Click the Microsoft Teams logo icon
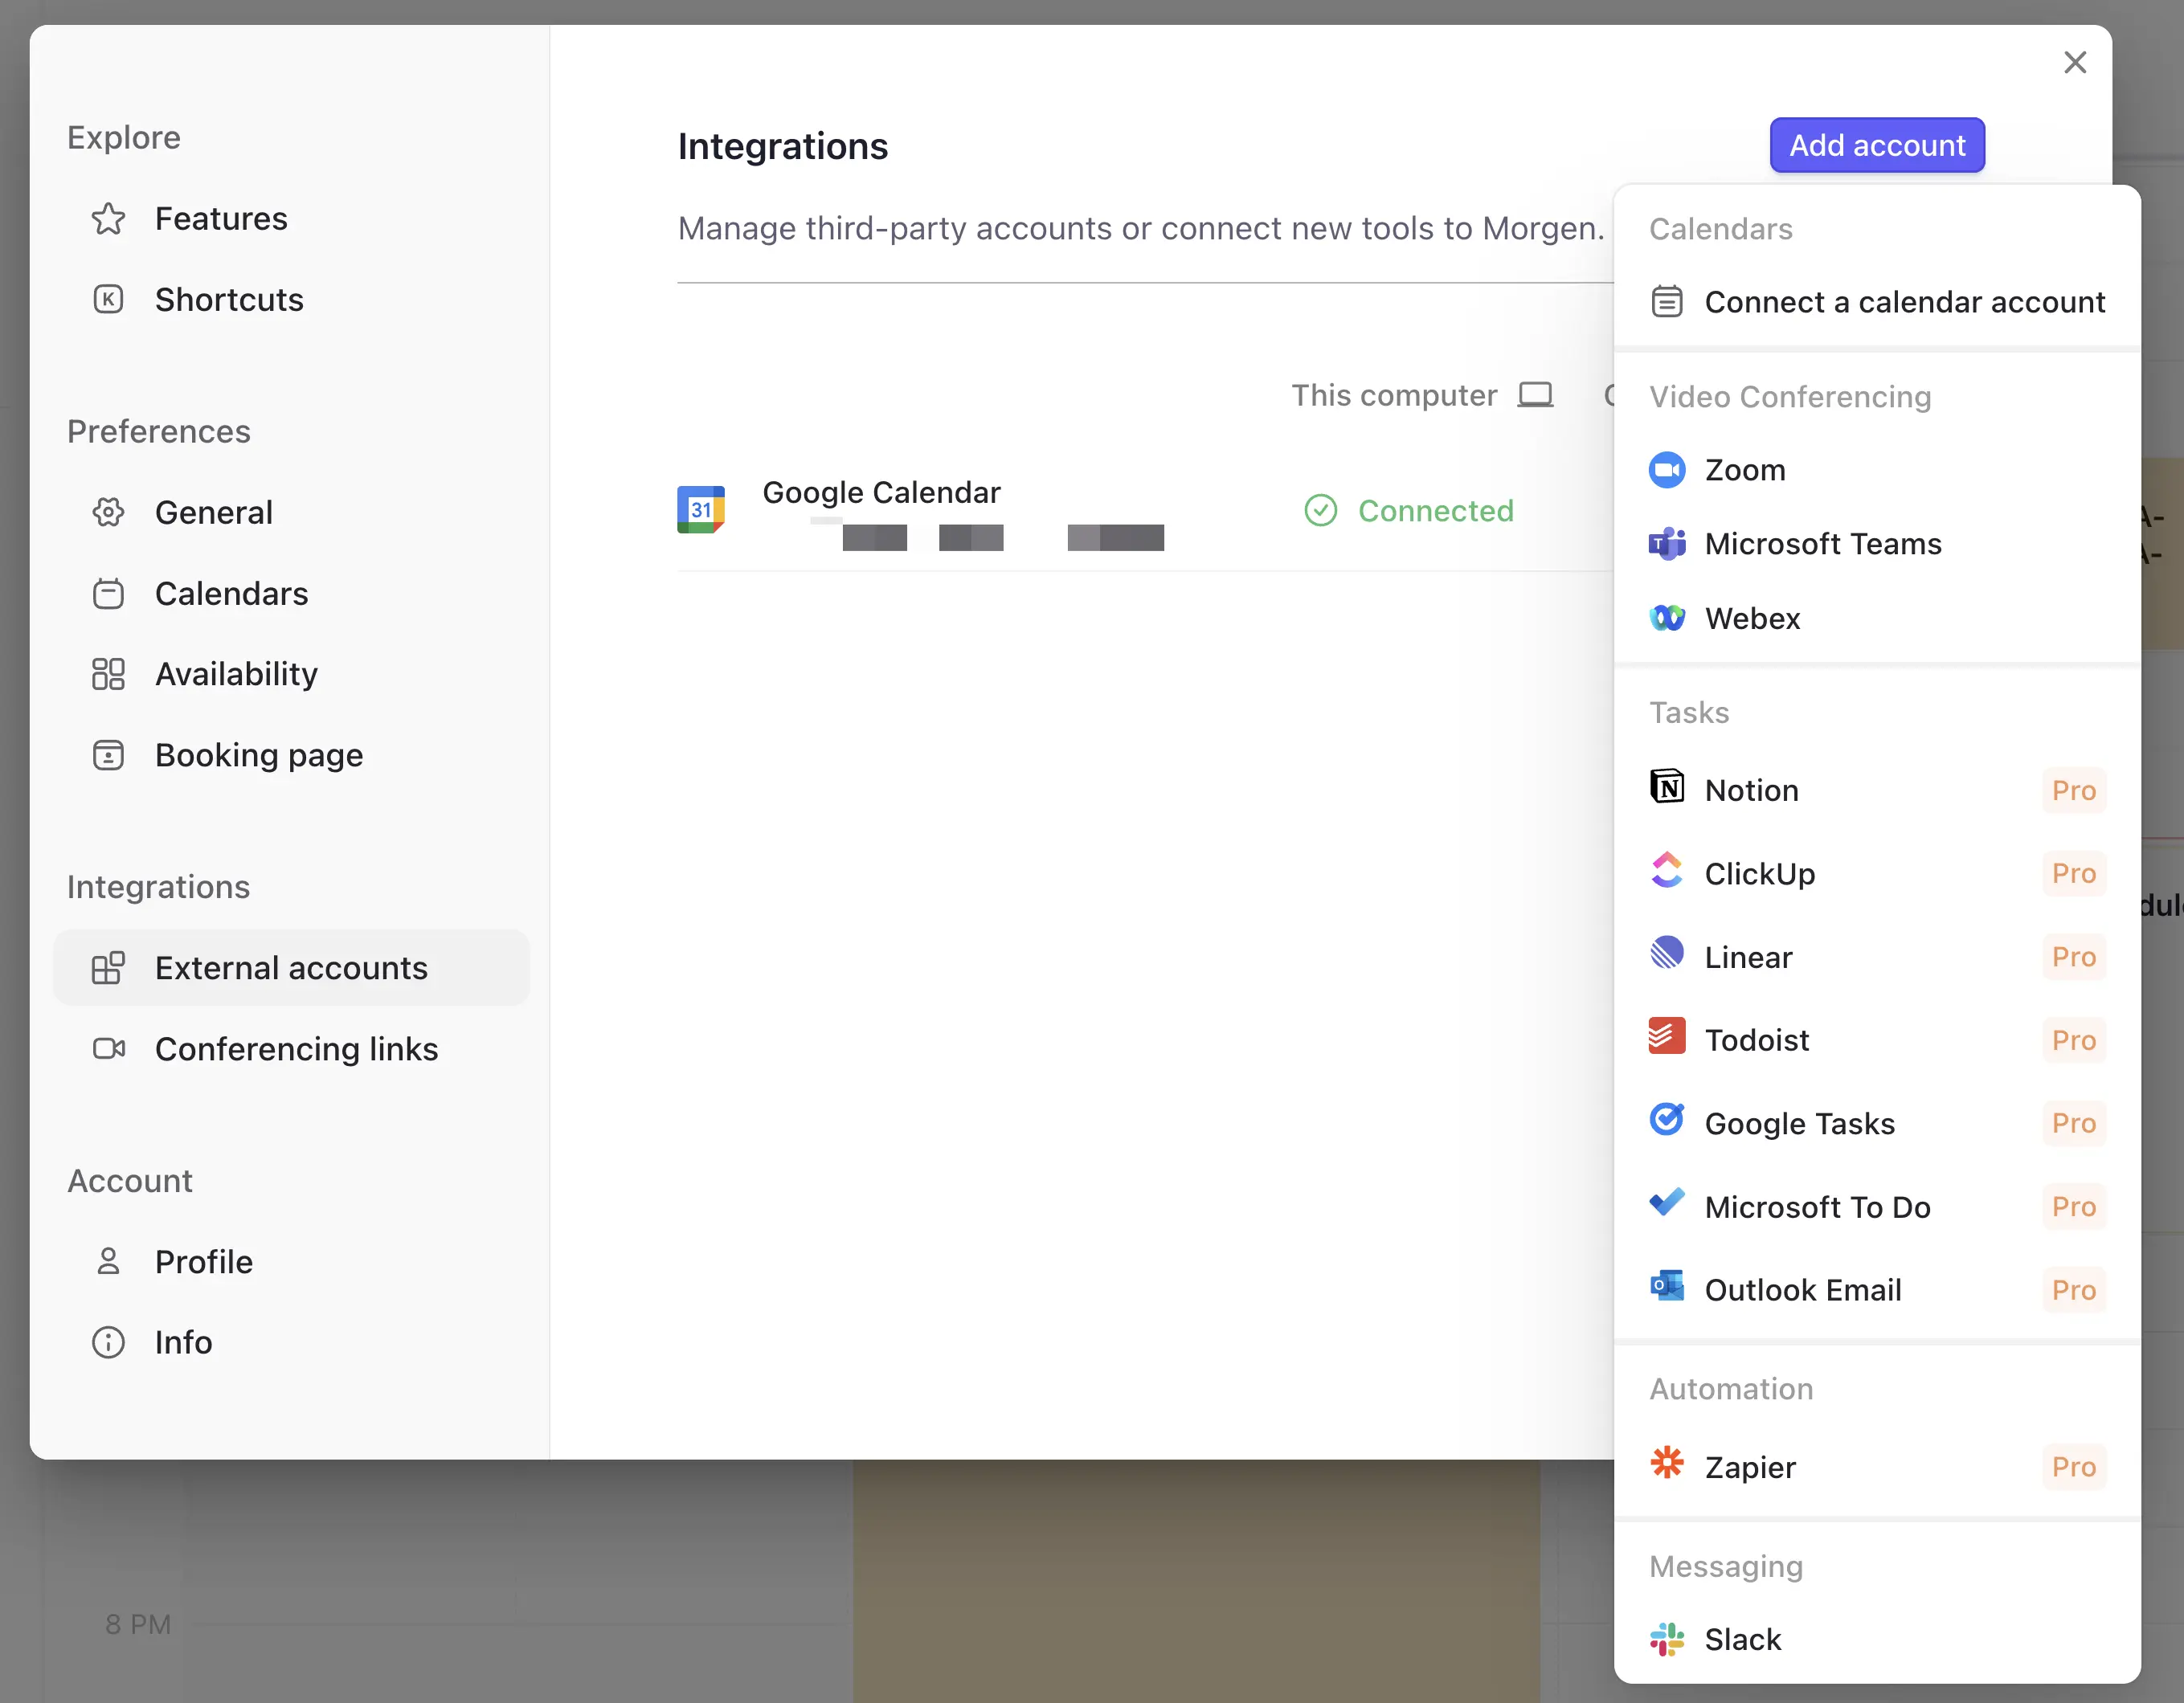Screen dimensions: 2184x1703 [x=1667, y=544]
